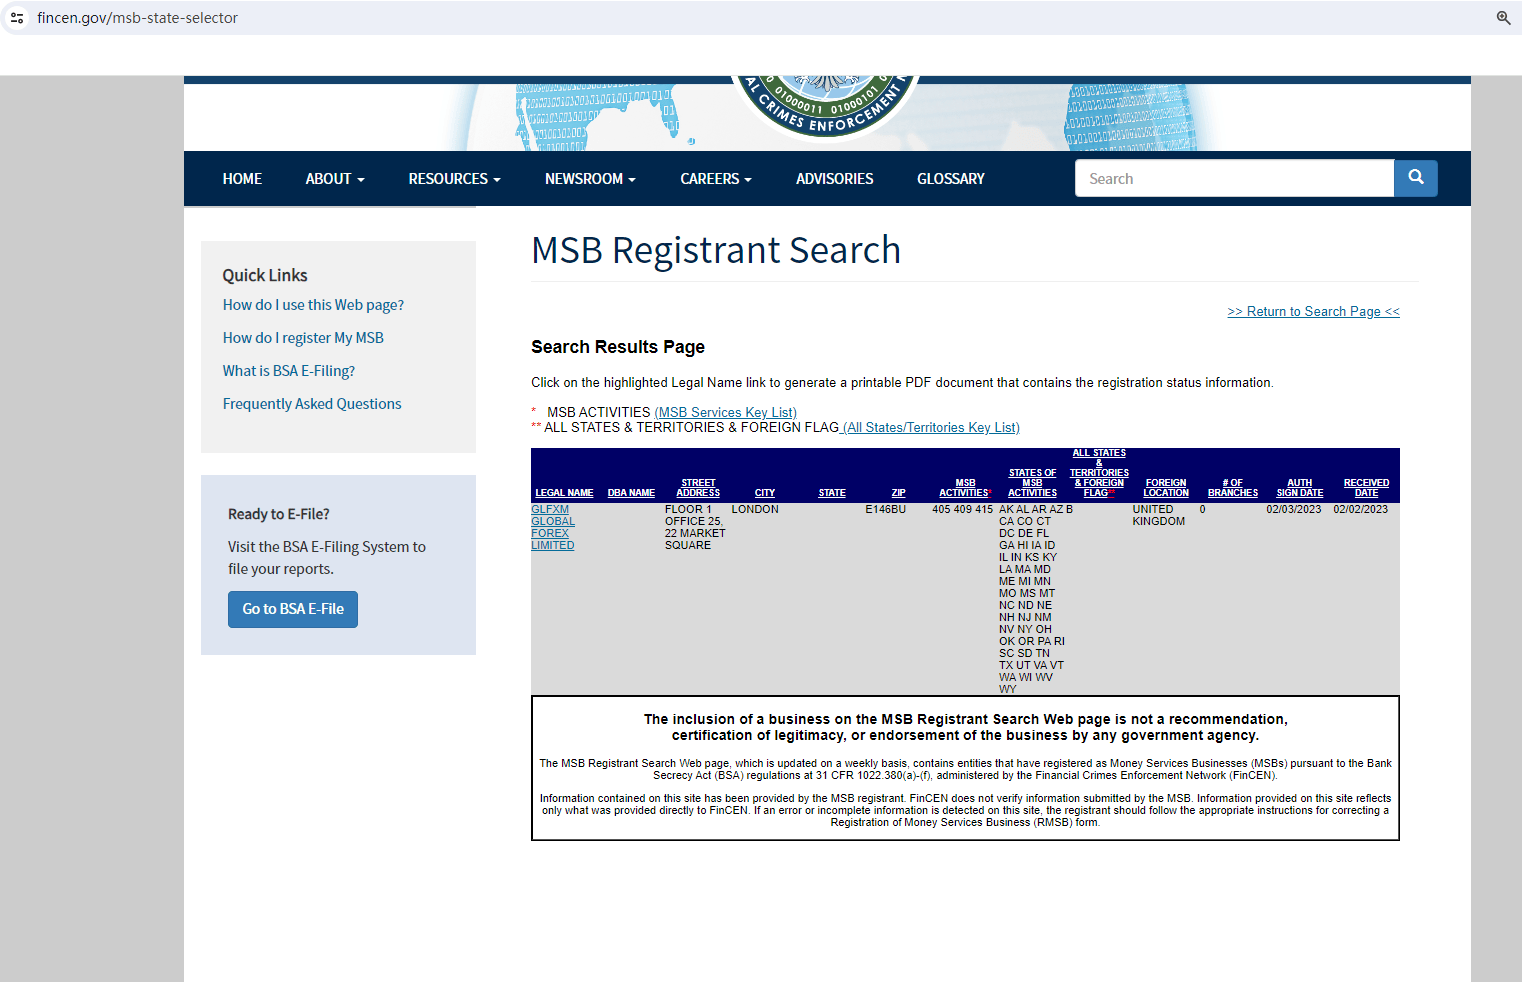Open 'How do I use this Web page?' link

pos(313,305)
